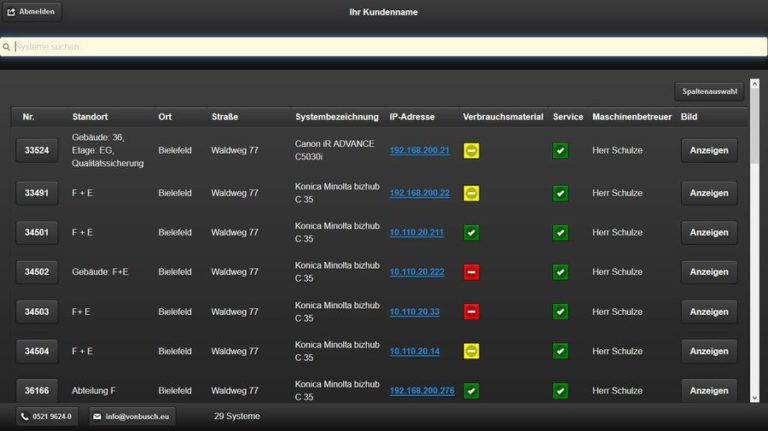Click red Verbrauchsmaterial warning icon for system 34502
Image resolution: width=768 pixels, height=431 pixels.
pos(471,272)
